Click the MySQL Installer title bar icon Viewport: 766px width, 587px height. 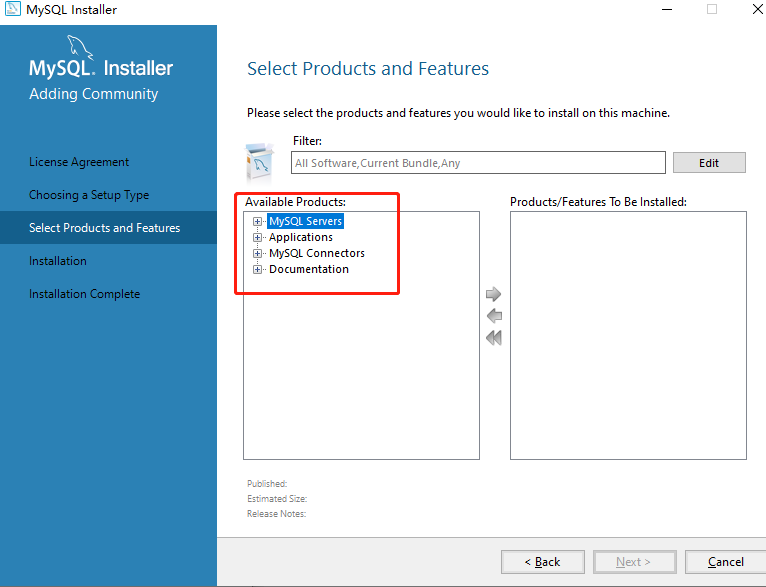coord(11,10)
